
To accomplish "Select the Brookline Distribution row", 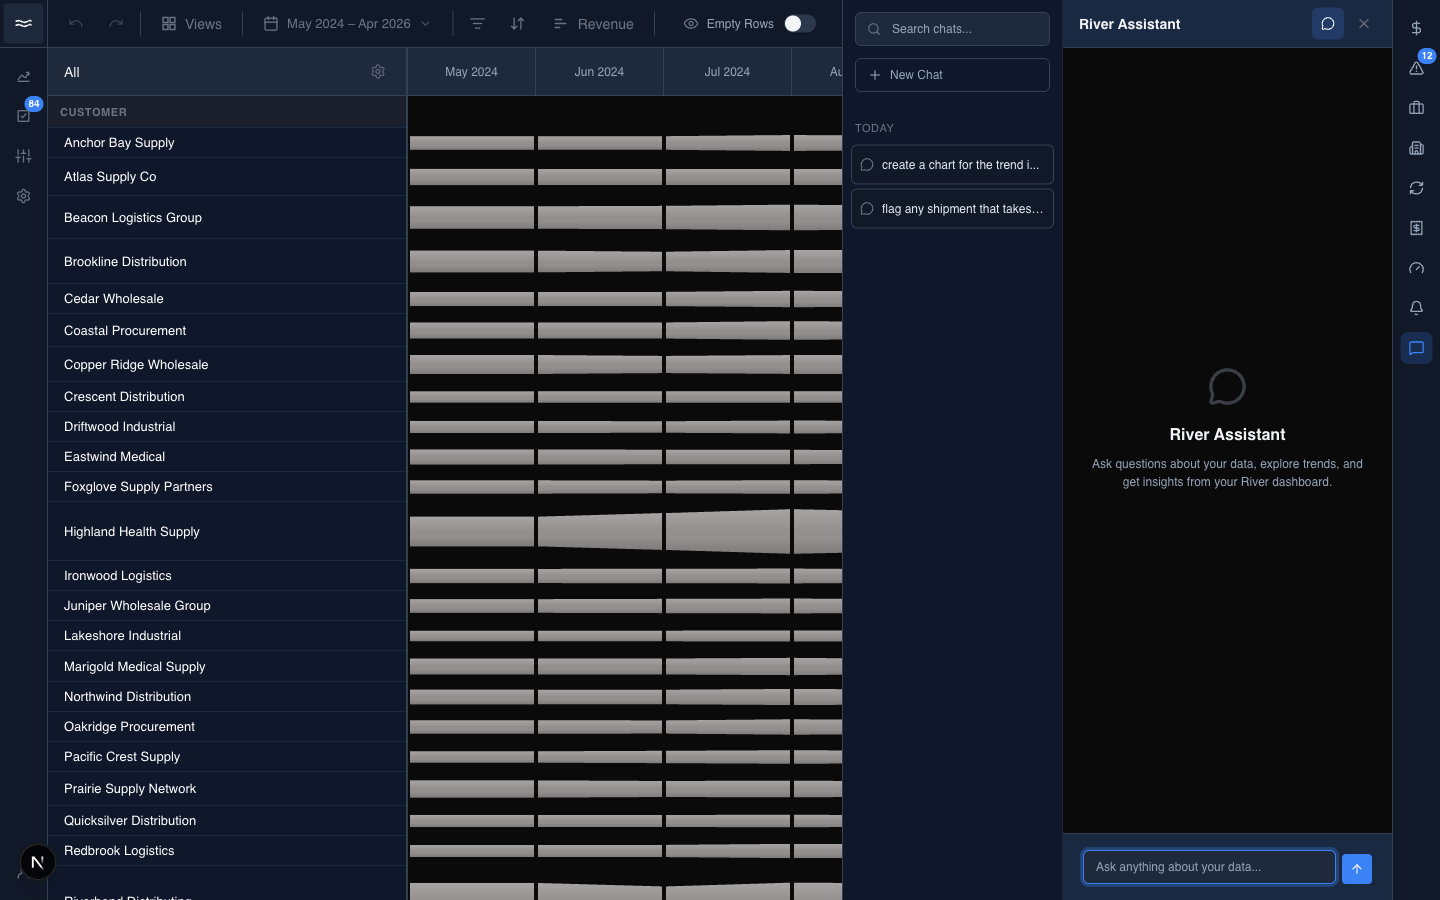I will 227,261.
